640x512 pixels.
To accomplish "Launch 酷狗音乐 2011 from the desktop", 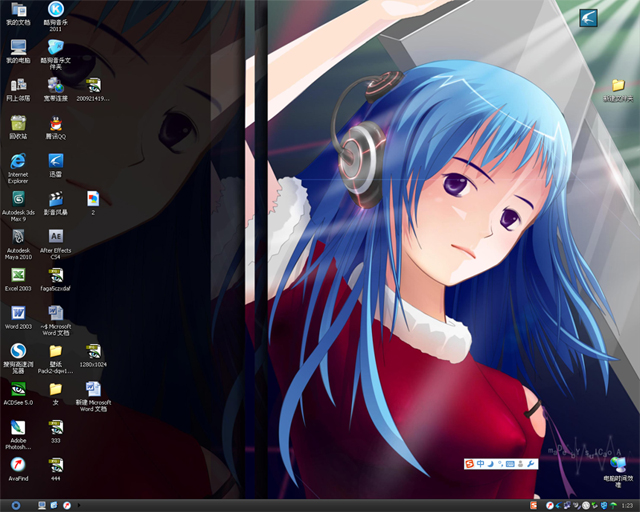I will pos(56,16).
